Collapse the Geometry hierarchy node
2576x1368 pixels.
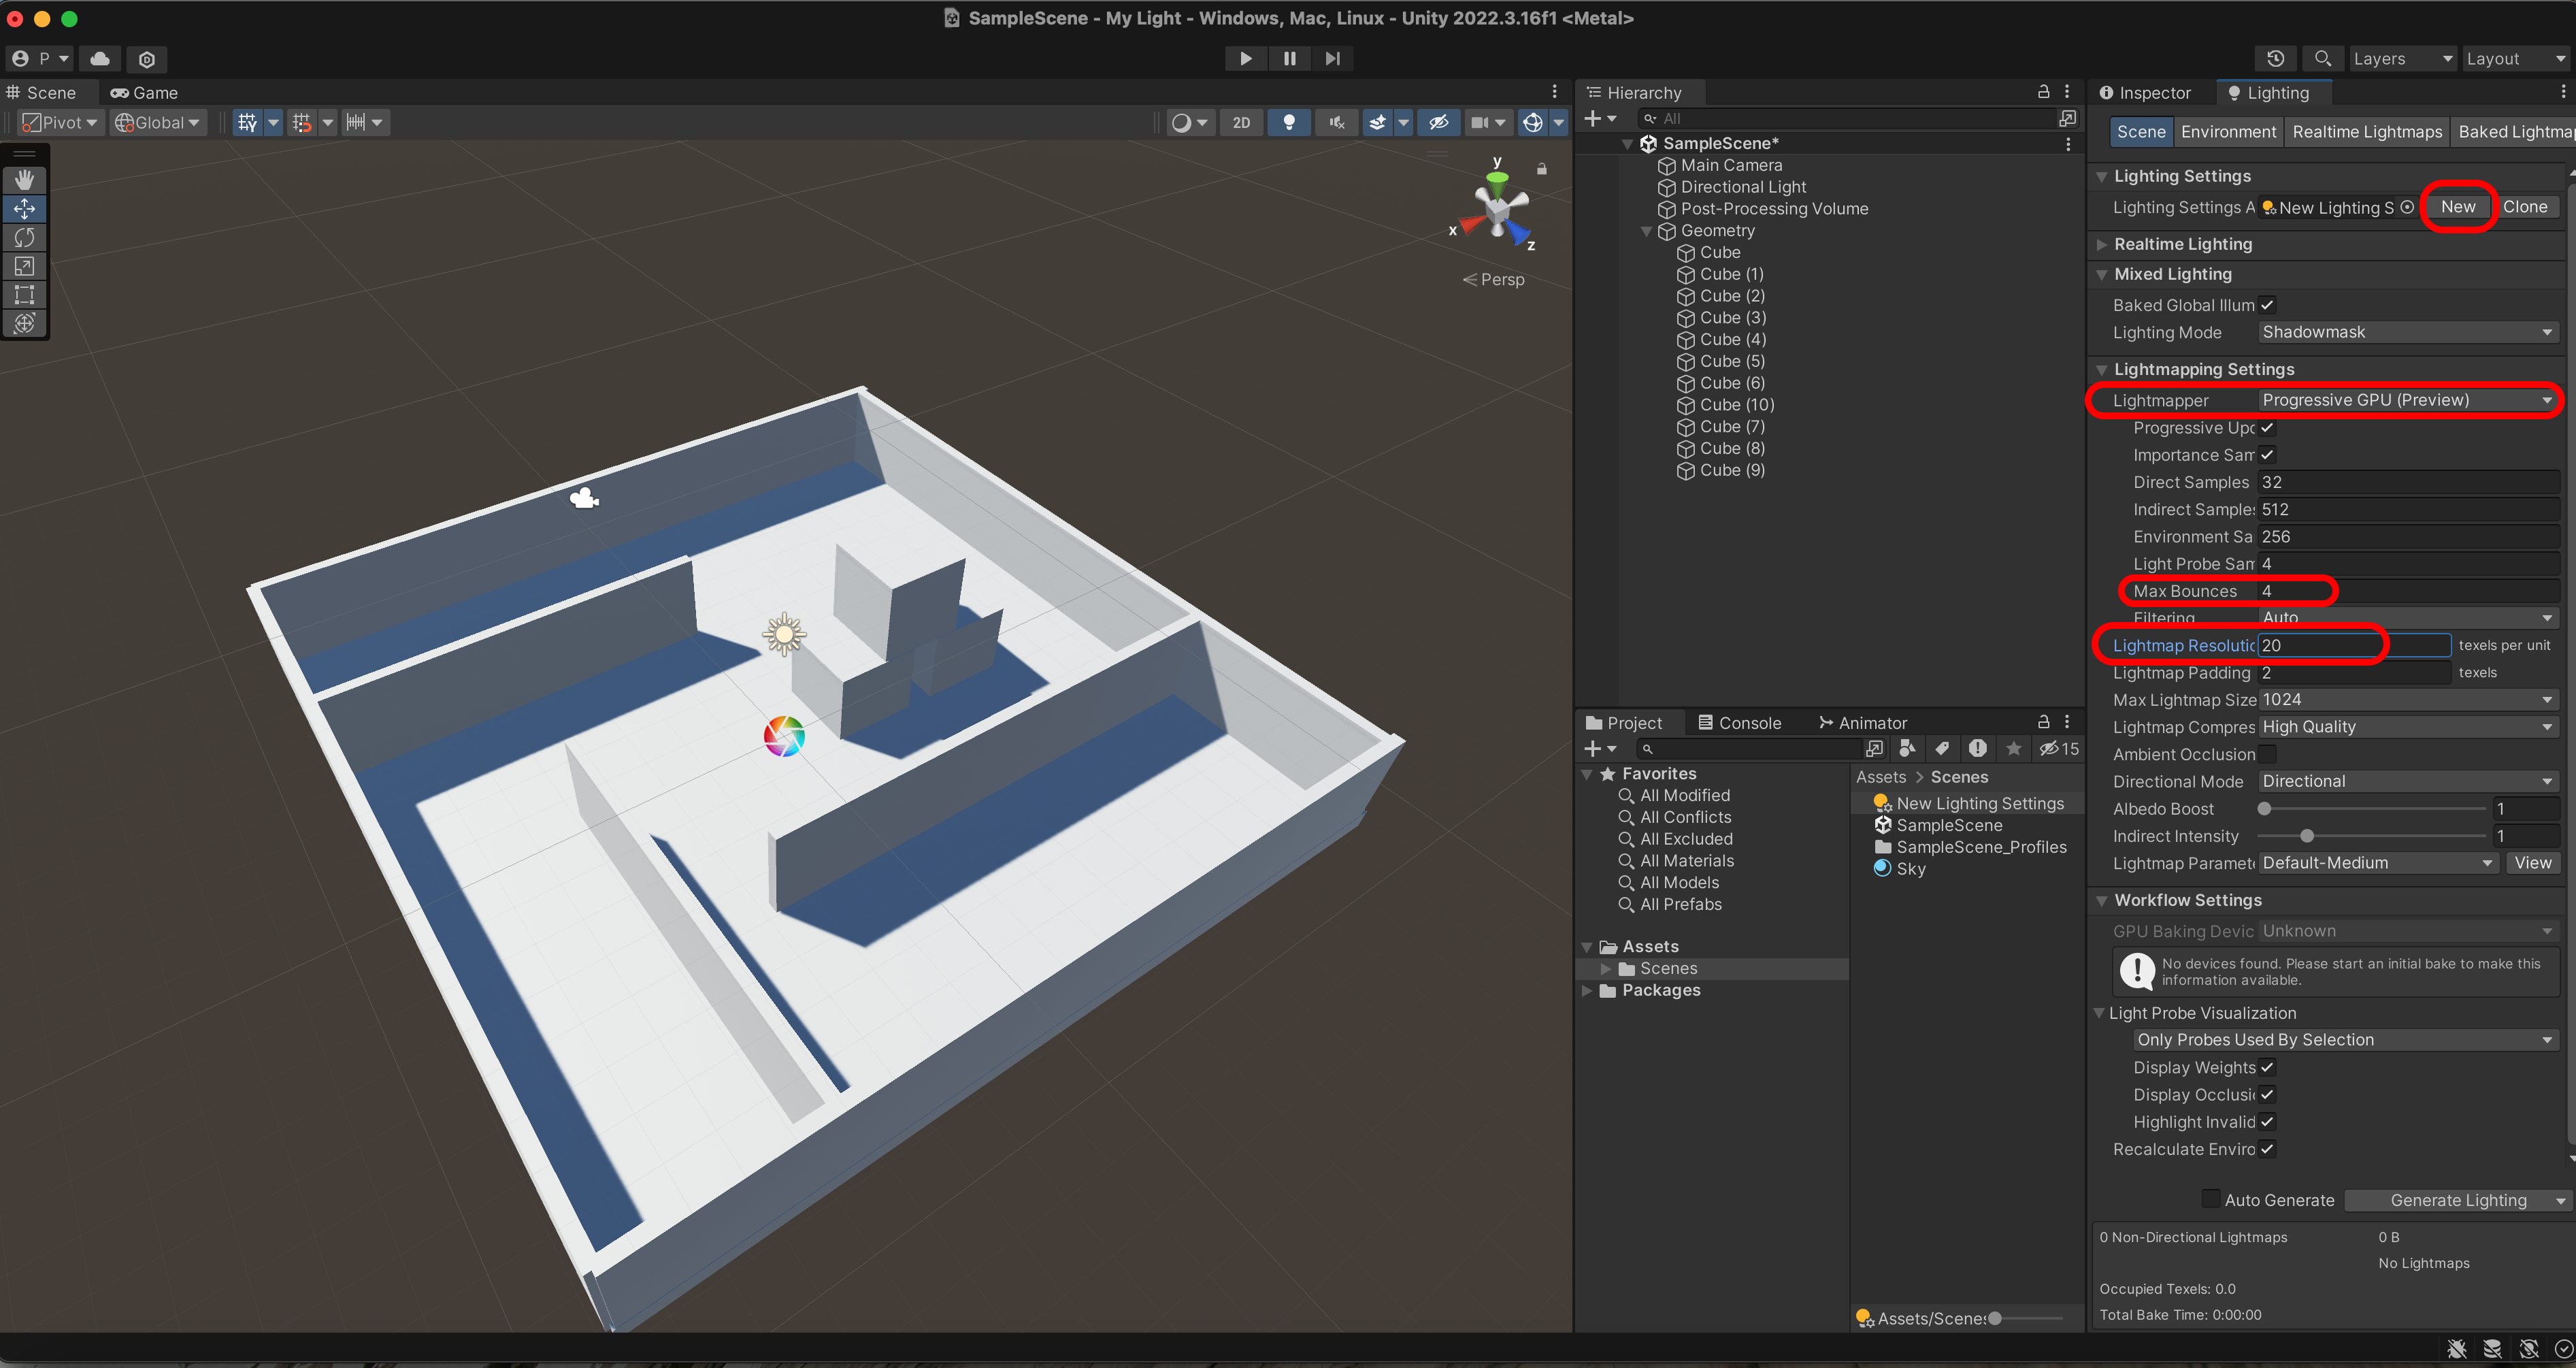tap(1646, 231)
